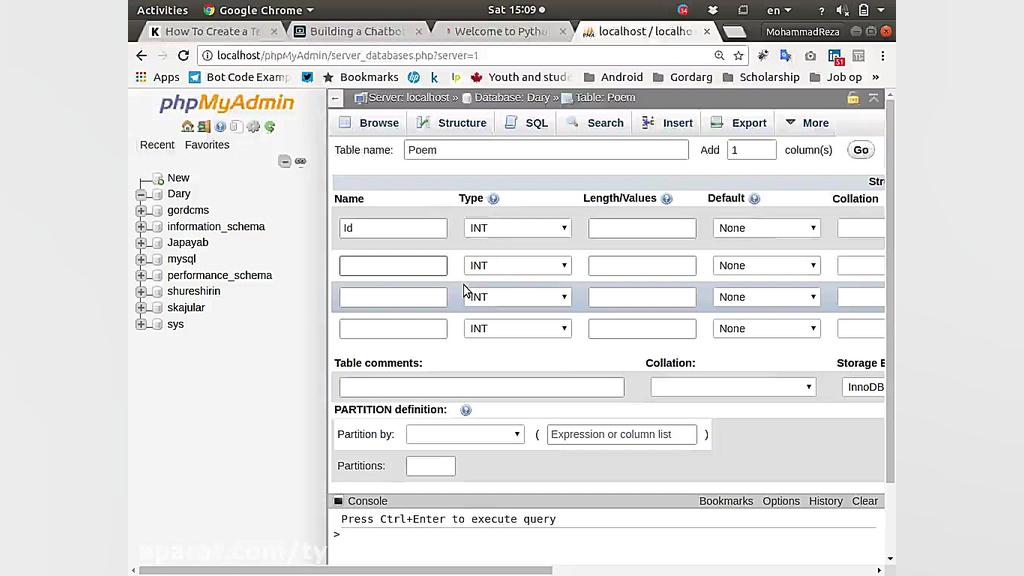Open the navigation panel settings gear icon
The width and height of the screenshot is (1024, 576).
coord(253,127)
